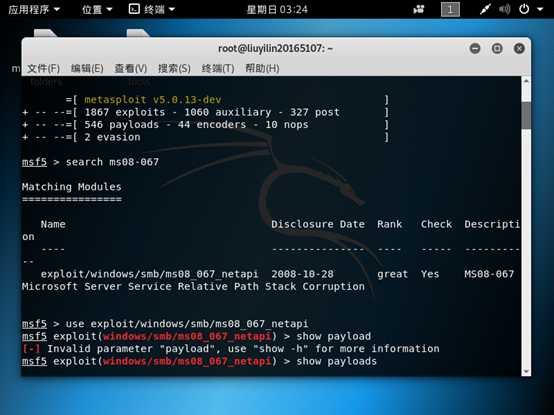Image resolution: width=554 pixels, height=415 pixels.
Task: Close the terminal window
Action: [519, 48]
